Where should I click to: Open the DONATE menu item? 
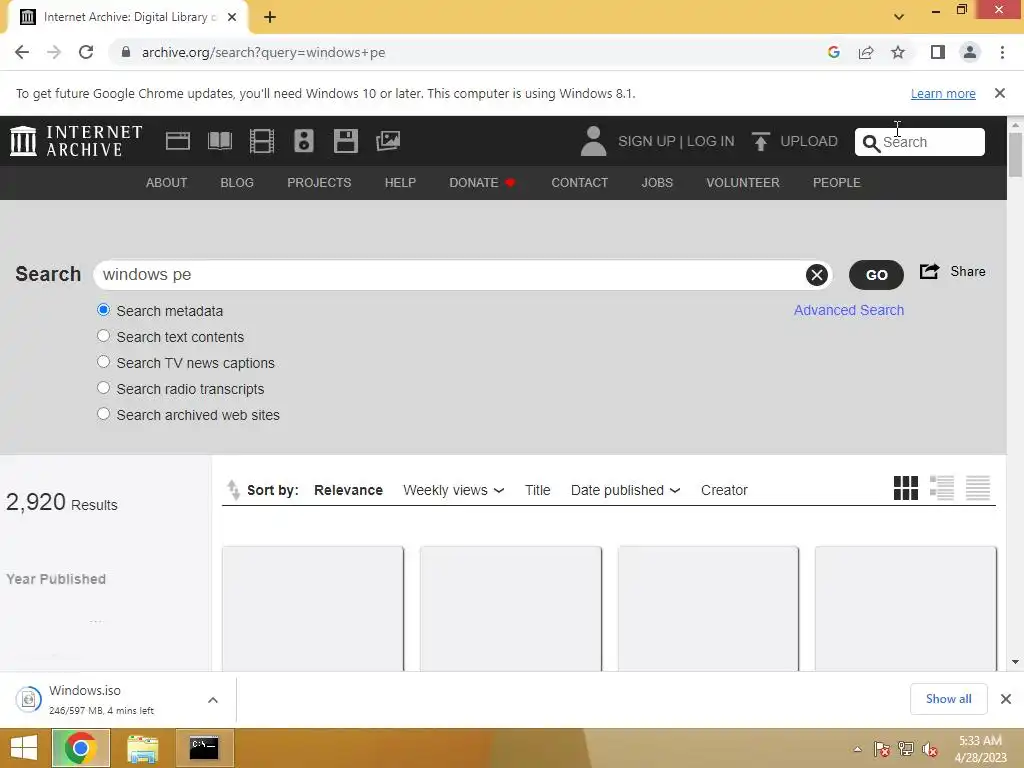click(482, 183)
